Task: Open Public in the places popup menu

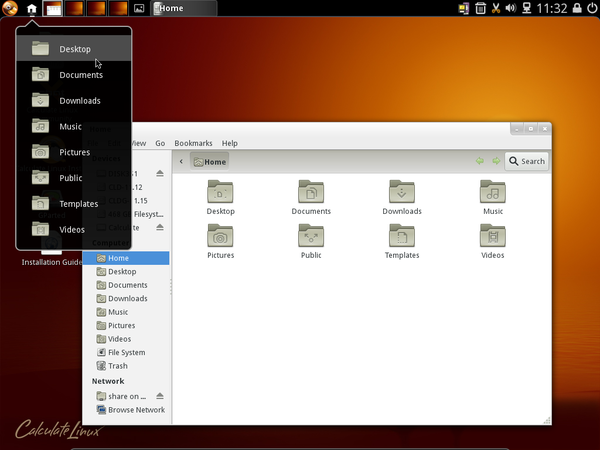Action: [73, 178]
